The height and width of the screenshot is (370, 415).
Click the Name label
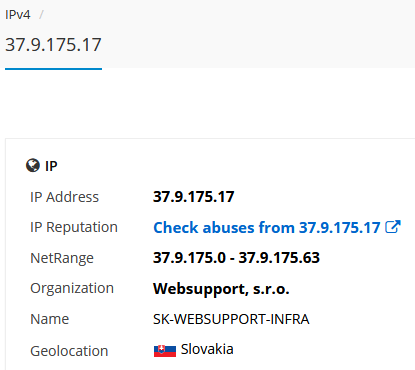[x=50, y=319]
